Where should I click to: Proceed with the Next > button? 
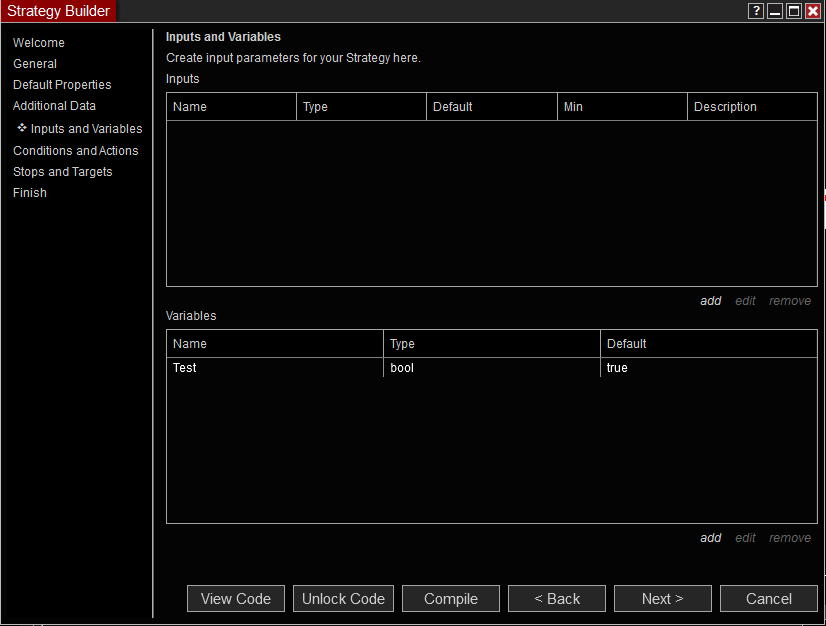663,599
